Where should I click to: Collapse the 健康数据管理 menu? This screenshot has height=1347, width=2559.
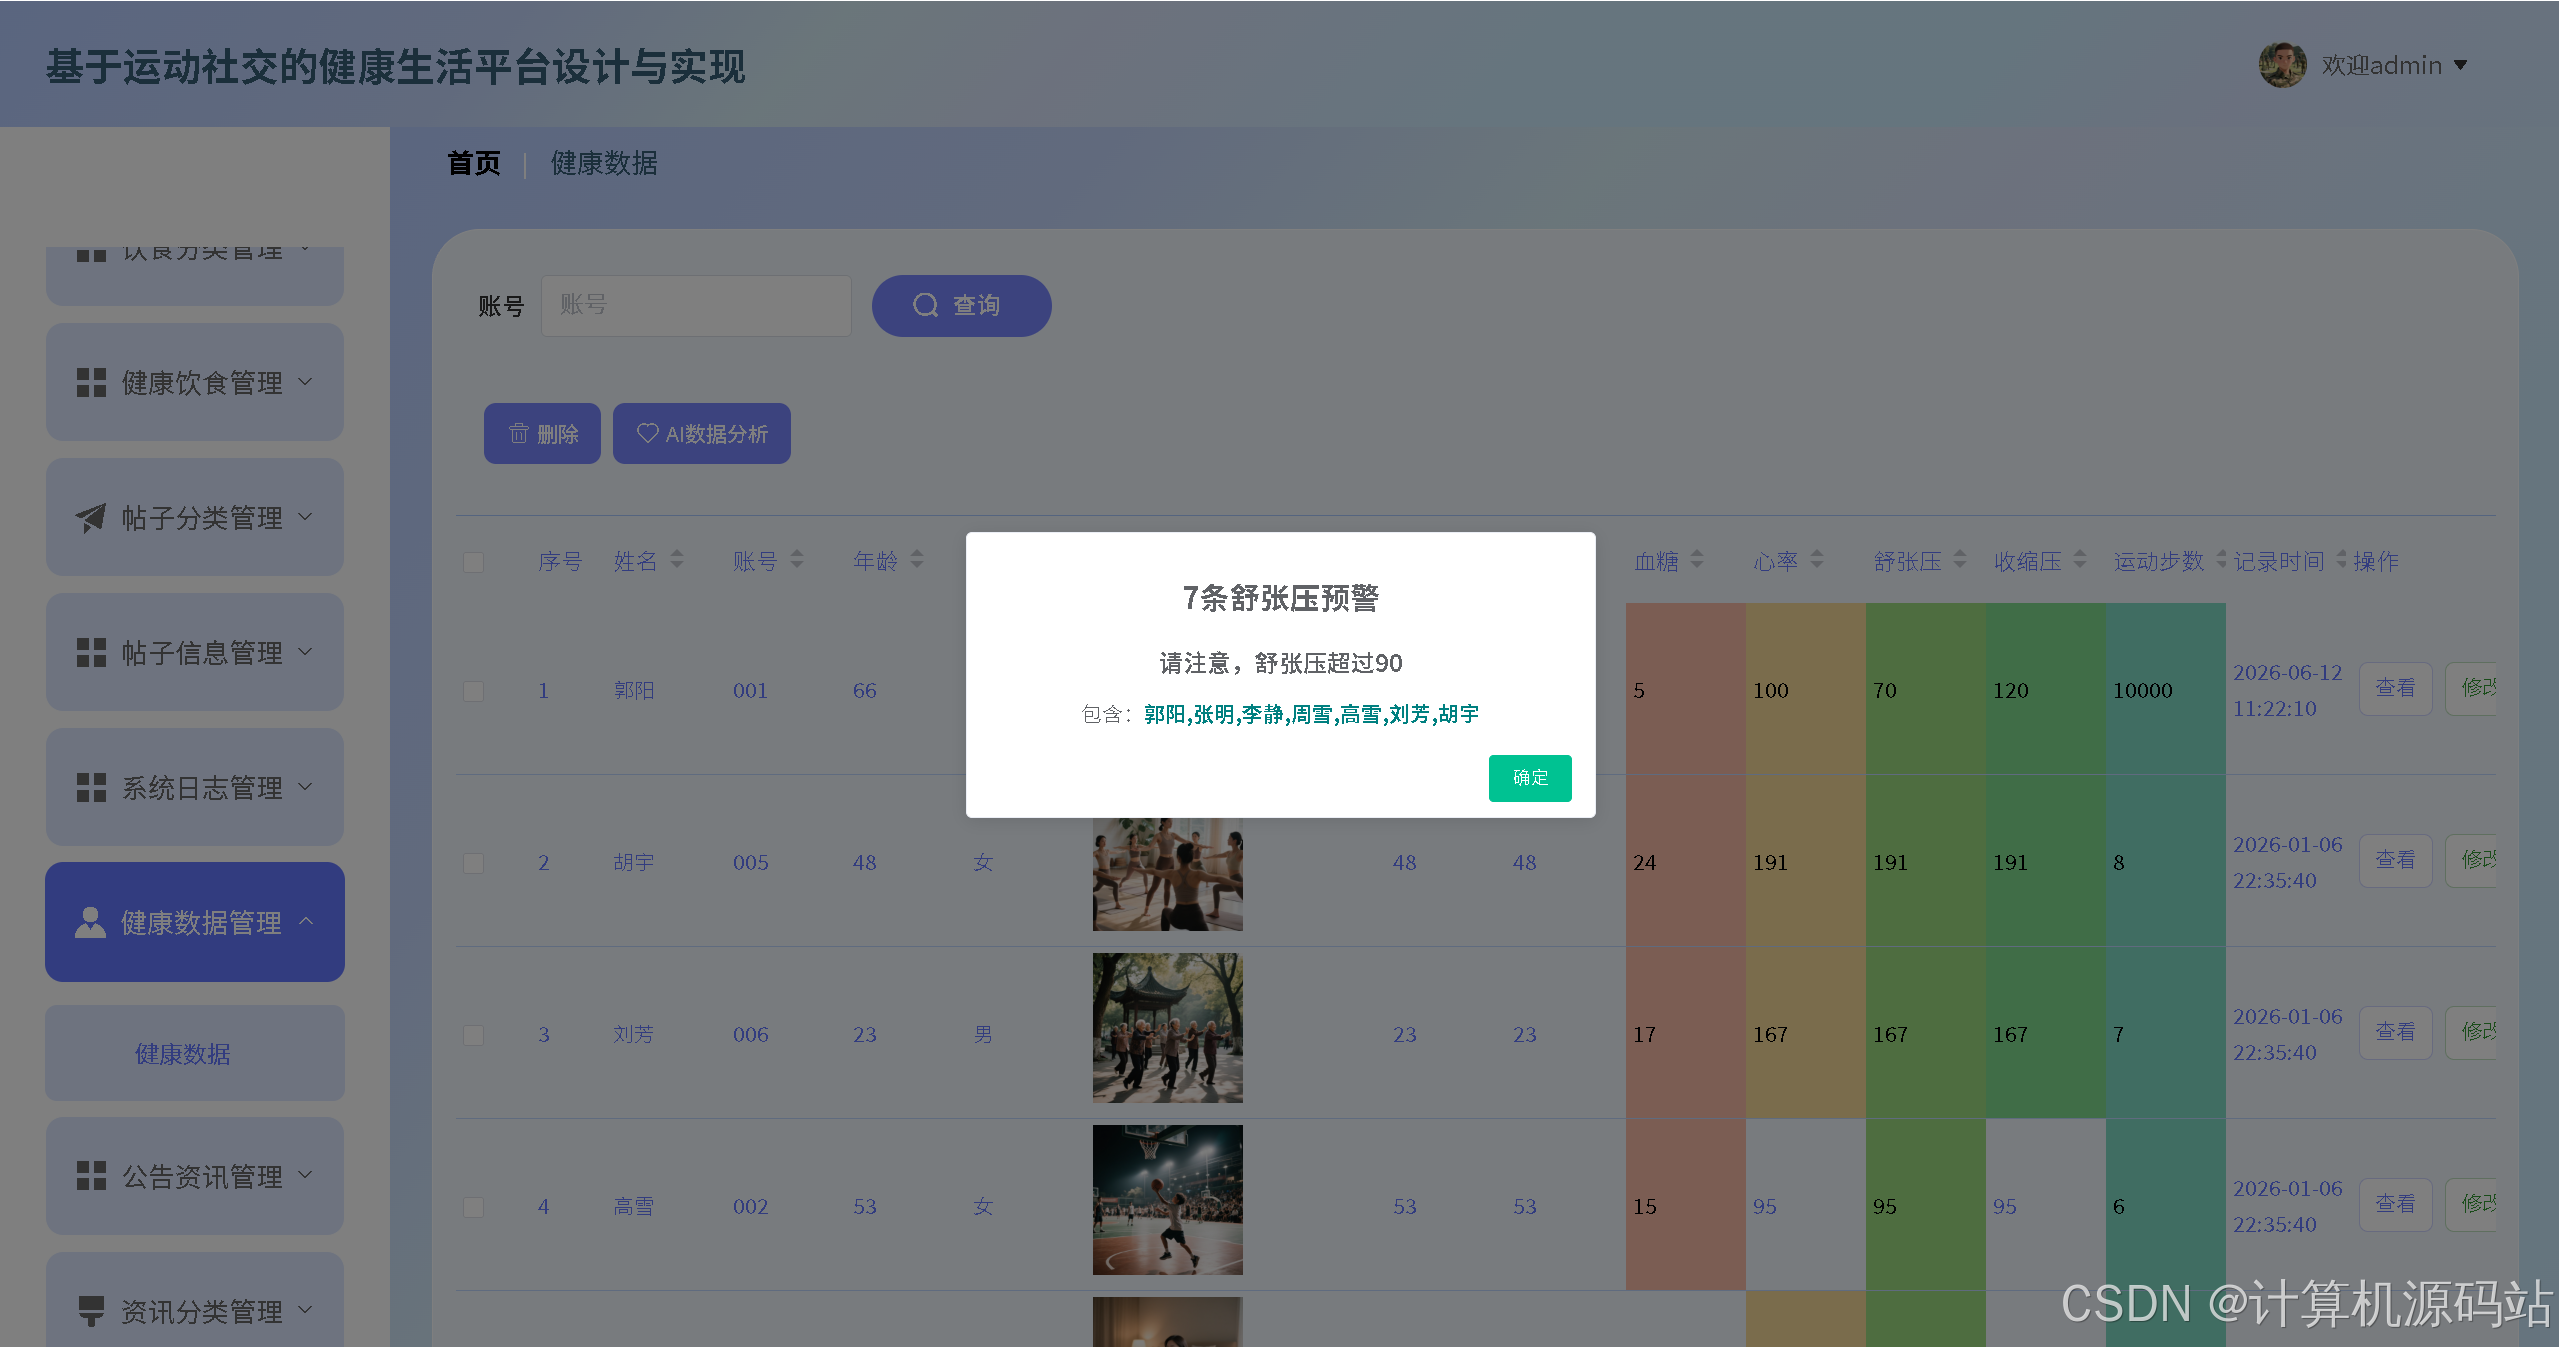195,922
